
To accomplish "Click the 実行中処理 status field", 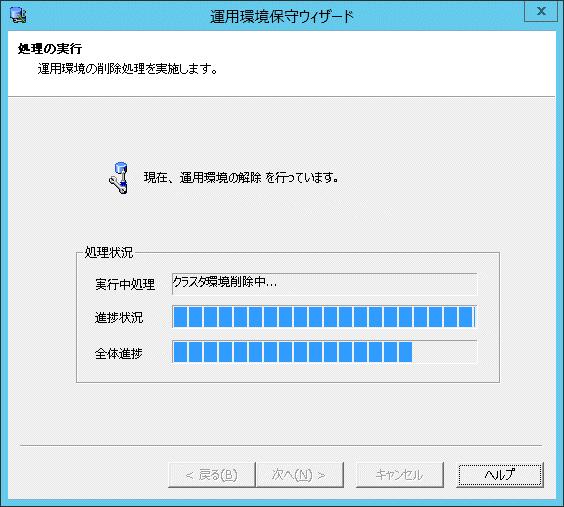I will 325,284.
